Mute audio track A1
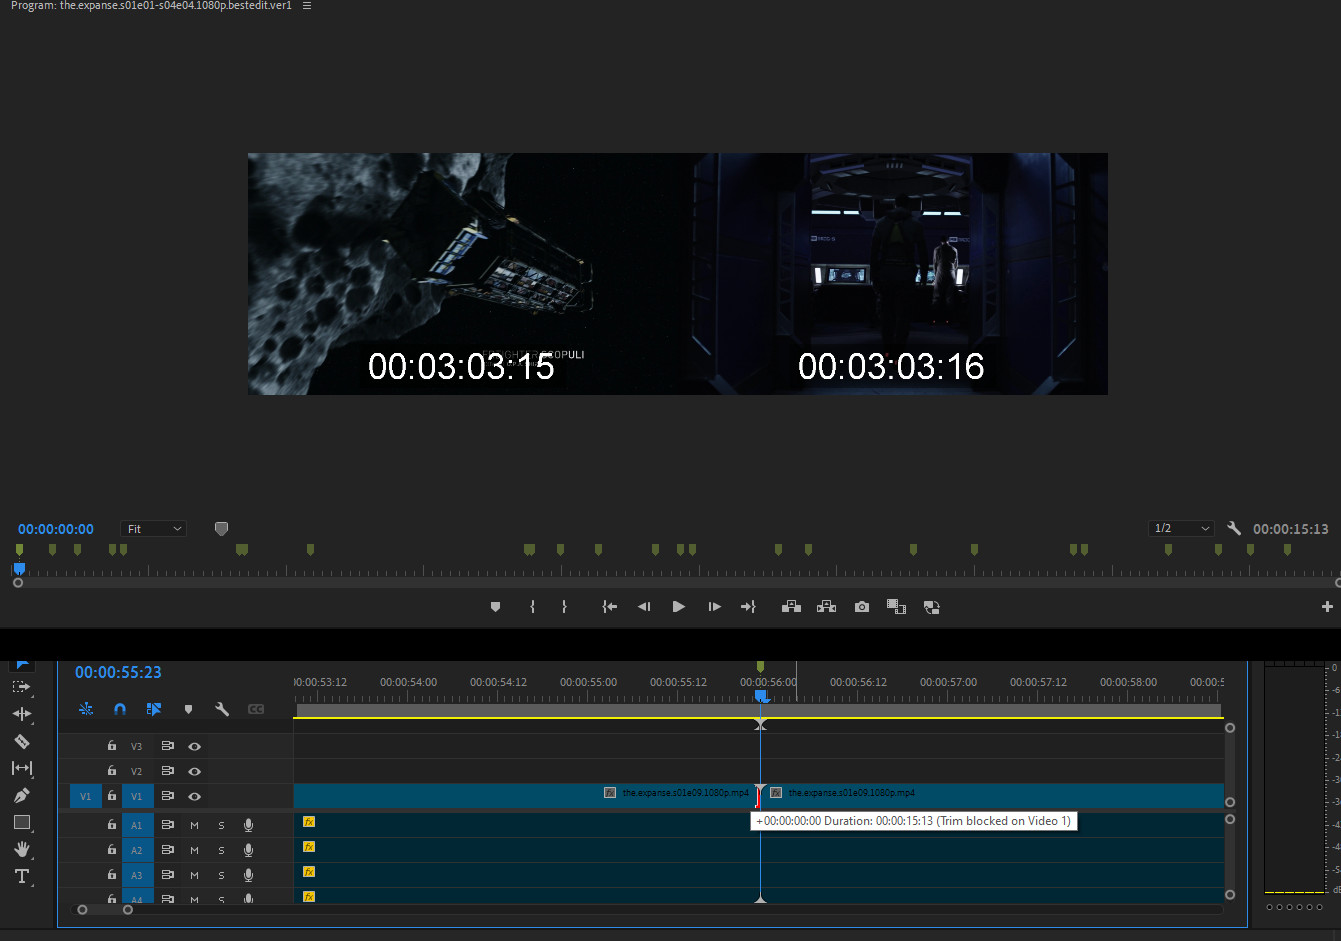This screenshot has height=941, width=1341. click(x=194, y=825)
